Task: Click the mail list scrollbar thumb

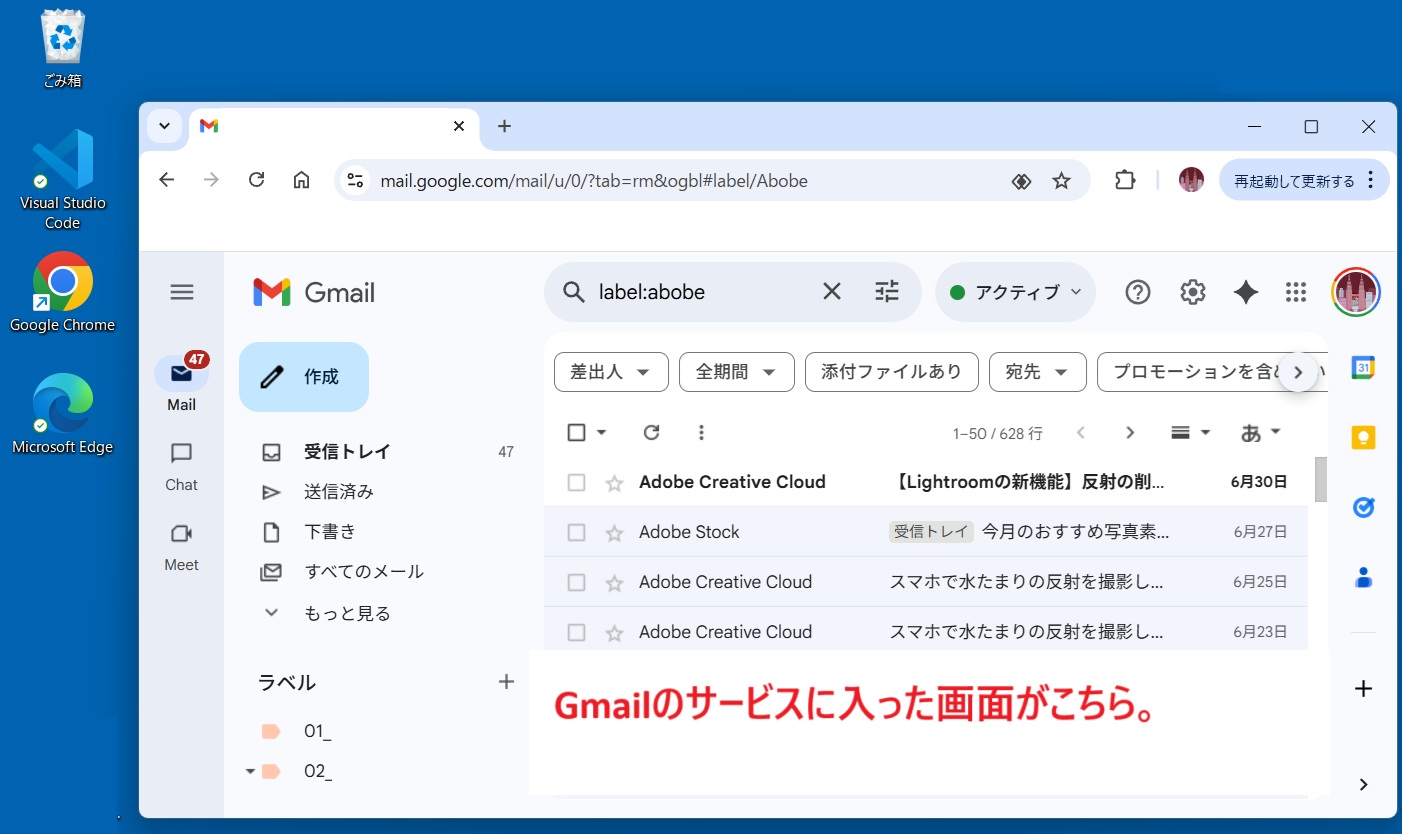Action: (x=1321, y=479)
